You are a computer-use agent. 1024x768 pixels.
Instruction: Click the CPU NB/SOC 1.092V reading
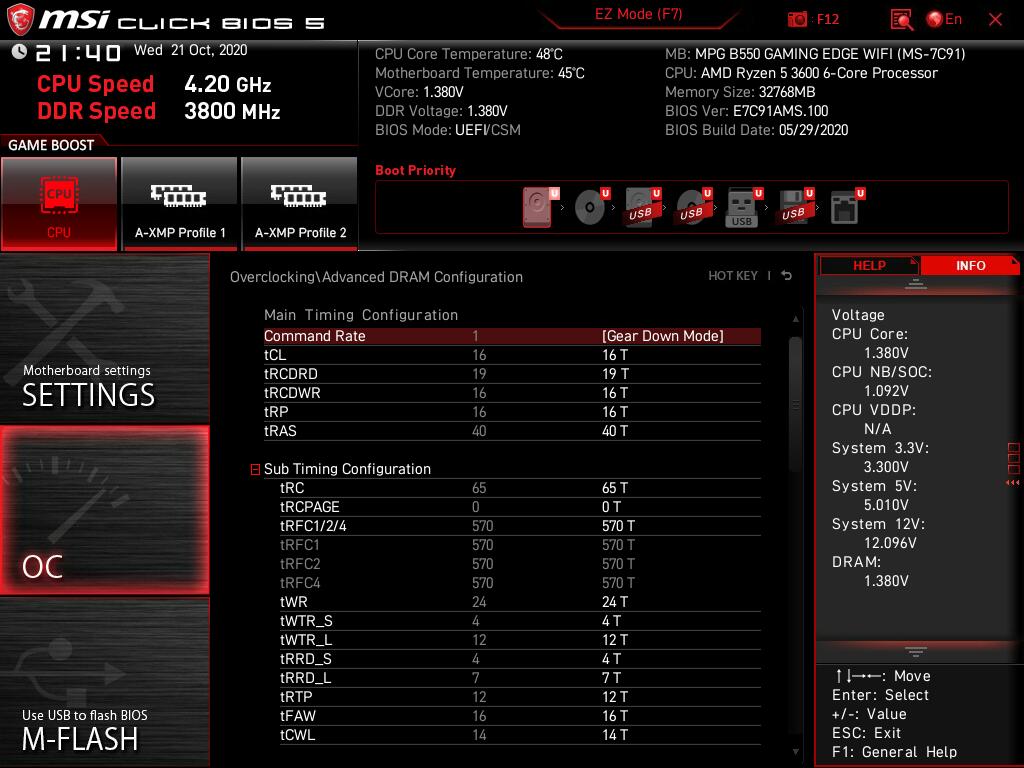point(886,391)
